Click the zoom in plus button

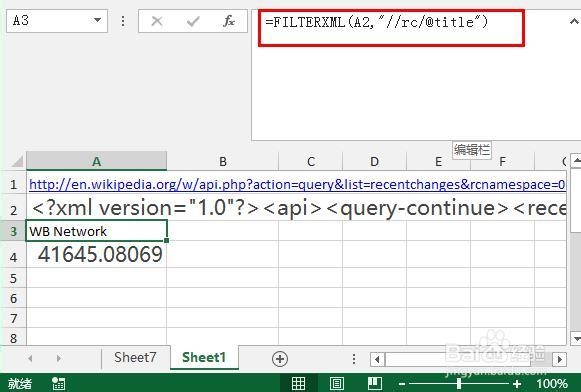[517, 384]
